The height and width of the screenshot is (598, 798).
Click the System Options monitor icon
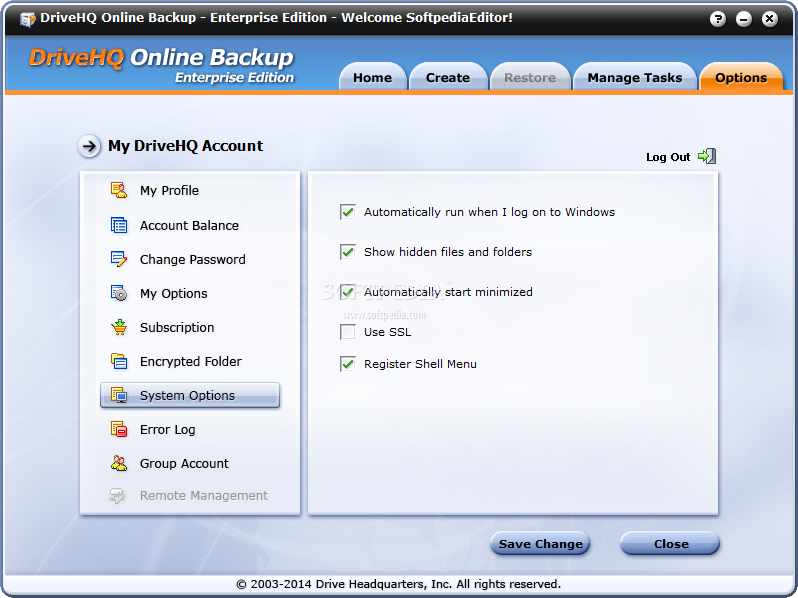(x=119, y=395)
